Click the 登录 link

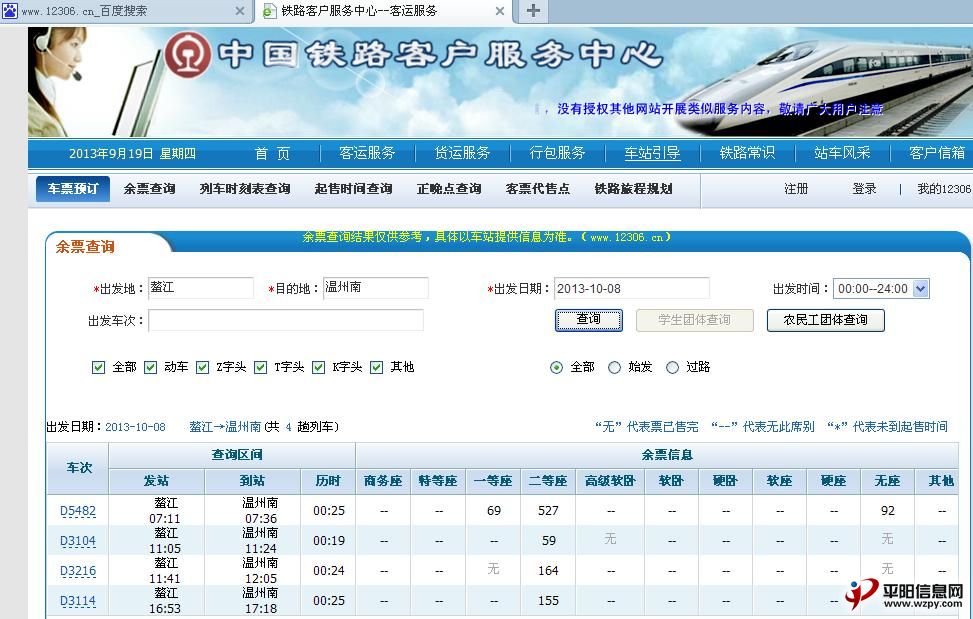coord(864,189)
